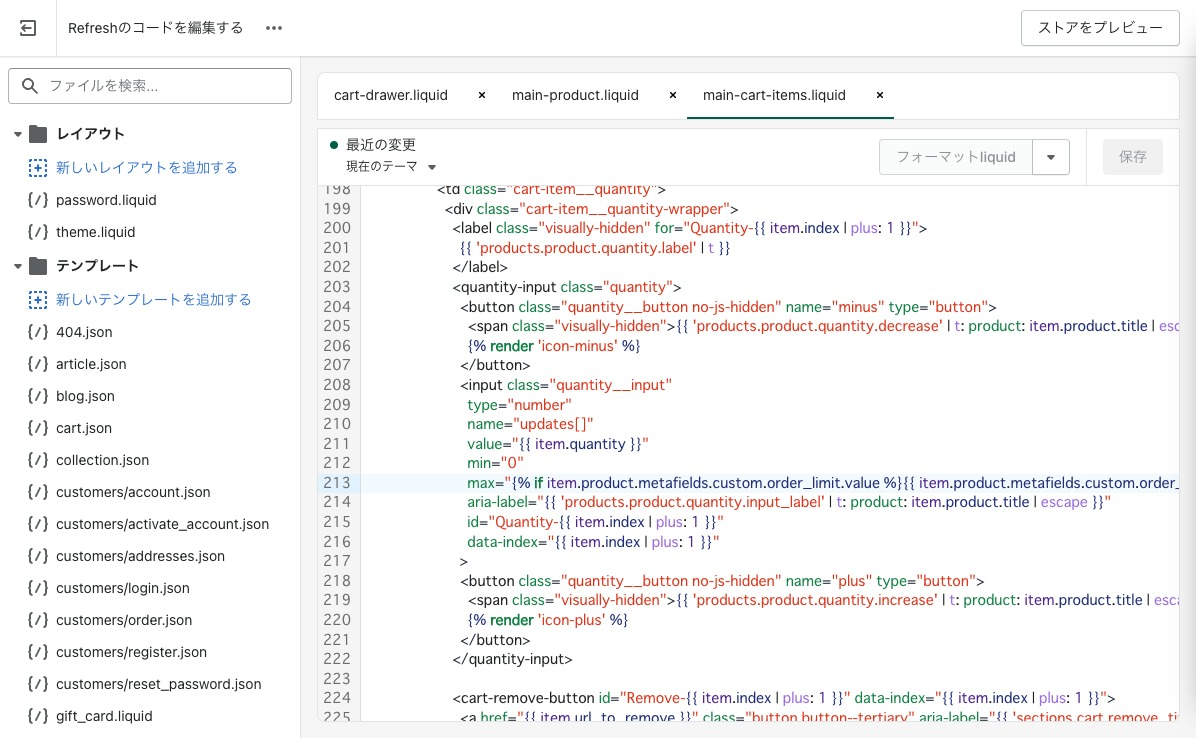The width and height of the screenshot is (1196, 738).
Task: Click the ストアをプレビュー button
Action: click(x=1100, y=28)
